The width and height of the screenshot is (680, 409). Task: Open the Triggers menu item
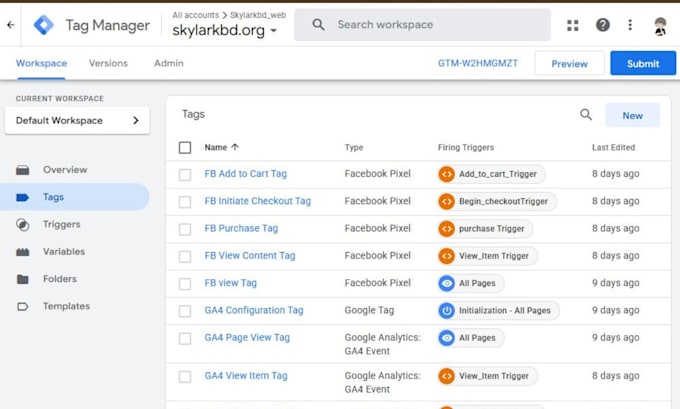(62, 225)
